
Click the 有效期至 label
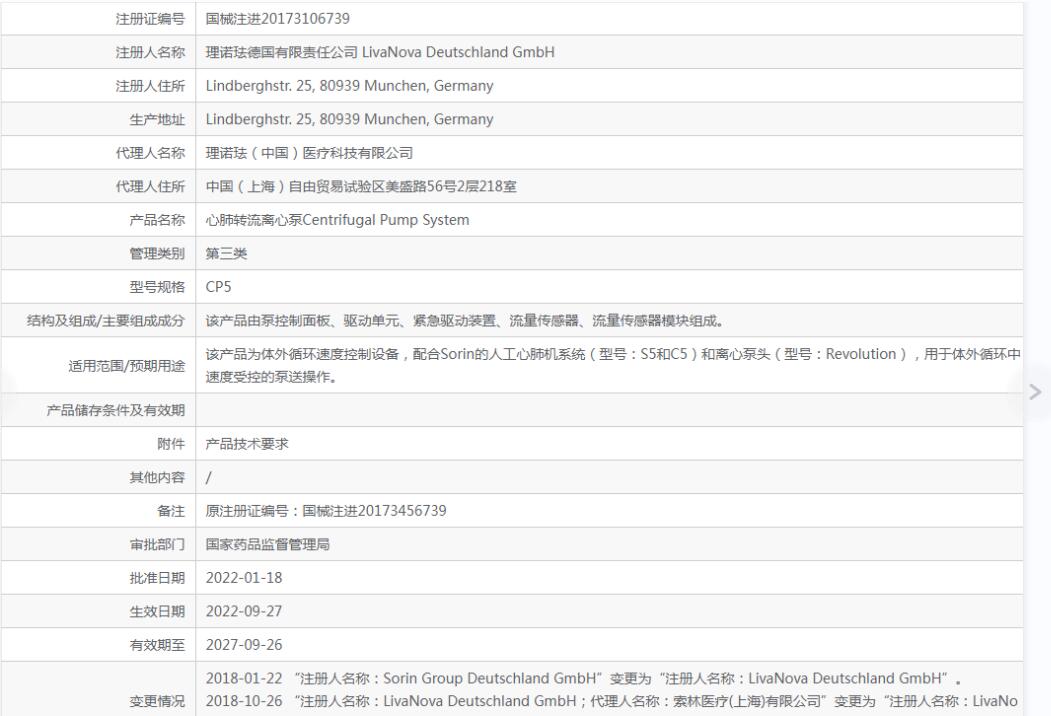(157, 645)
